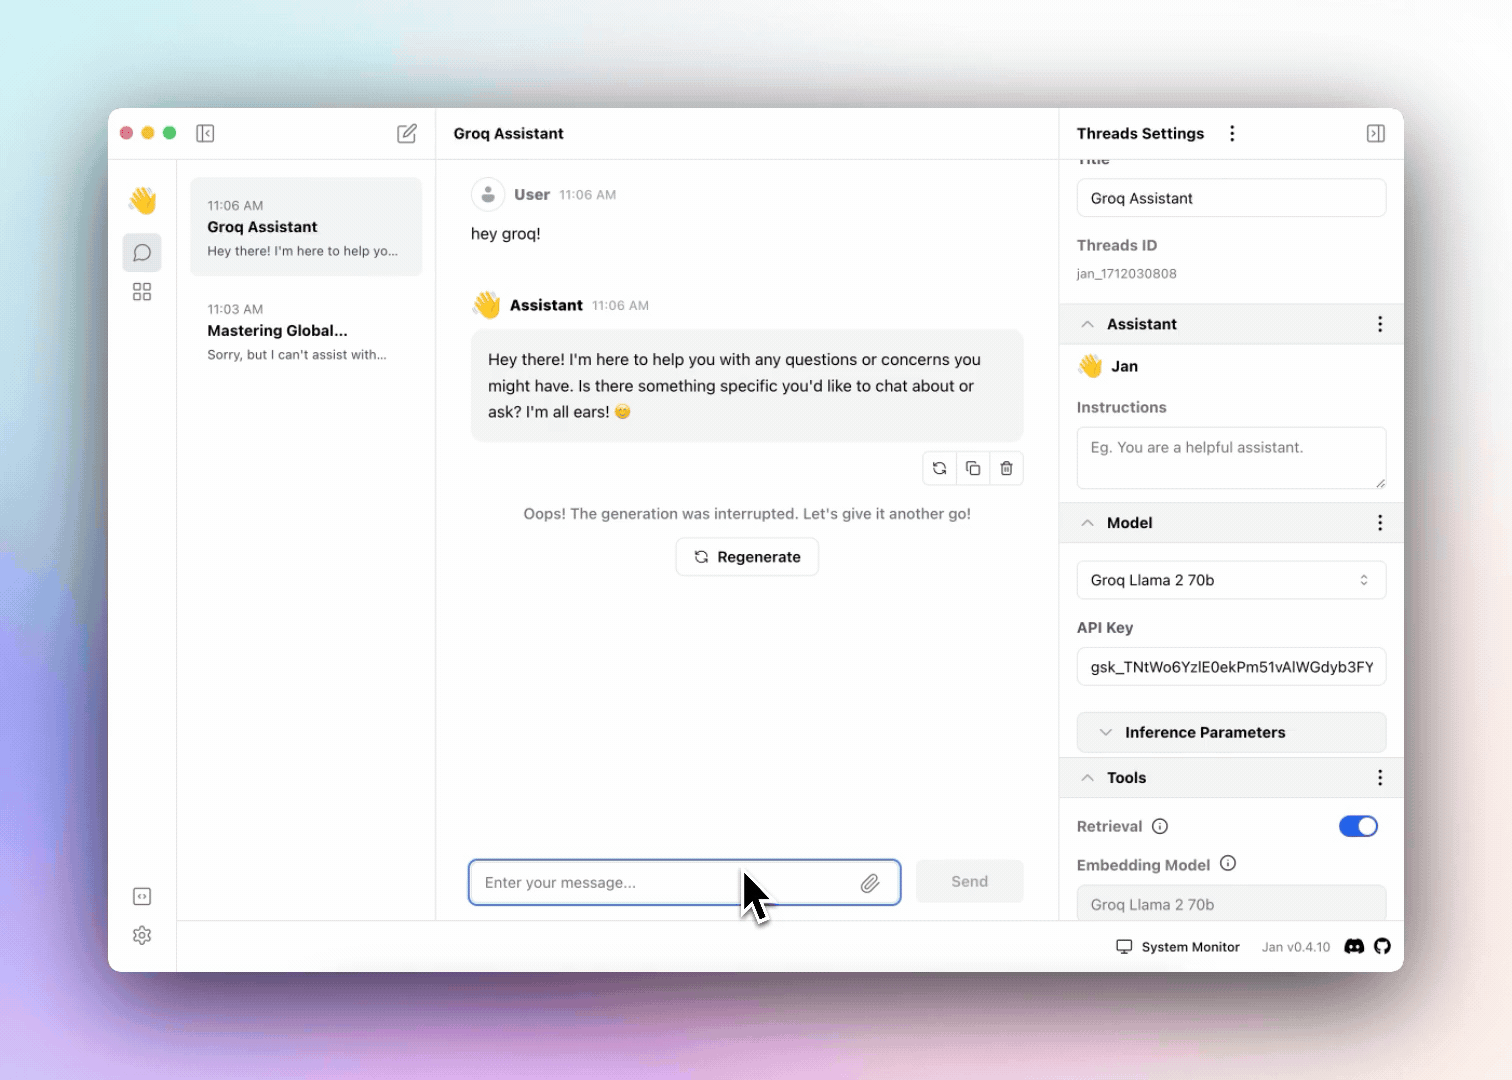Screen dimensions: 1512x1080
Task: Disable the Retrieval tool toggle
Action: tap(1358, 826)
